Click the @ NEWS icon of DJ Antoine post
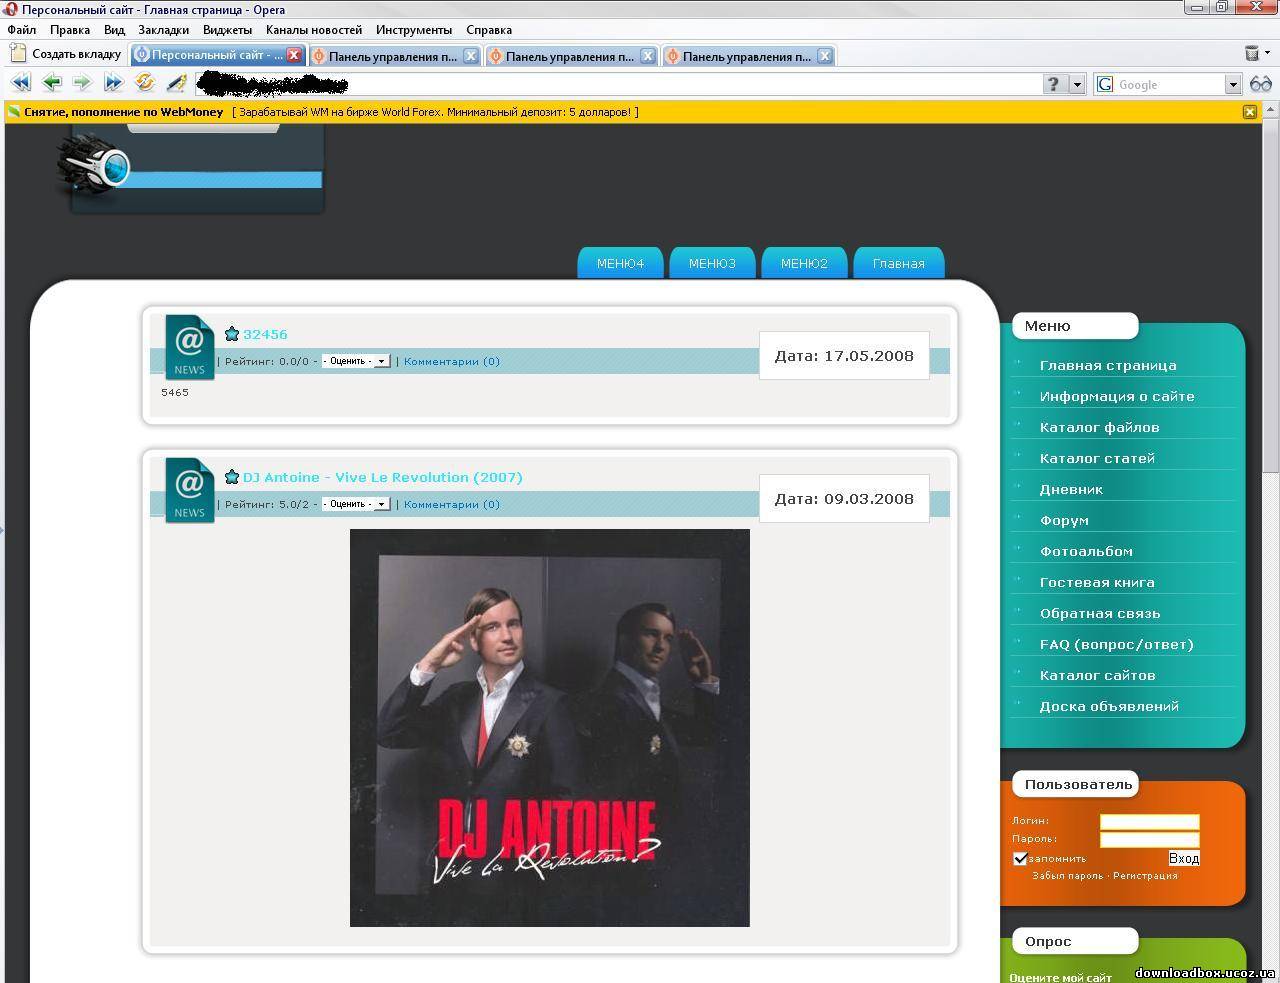This screenshot has height=983, width=1280. pos(189,490)
